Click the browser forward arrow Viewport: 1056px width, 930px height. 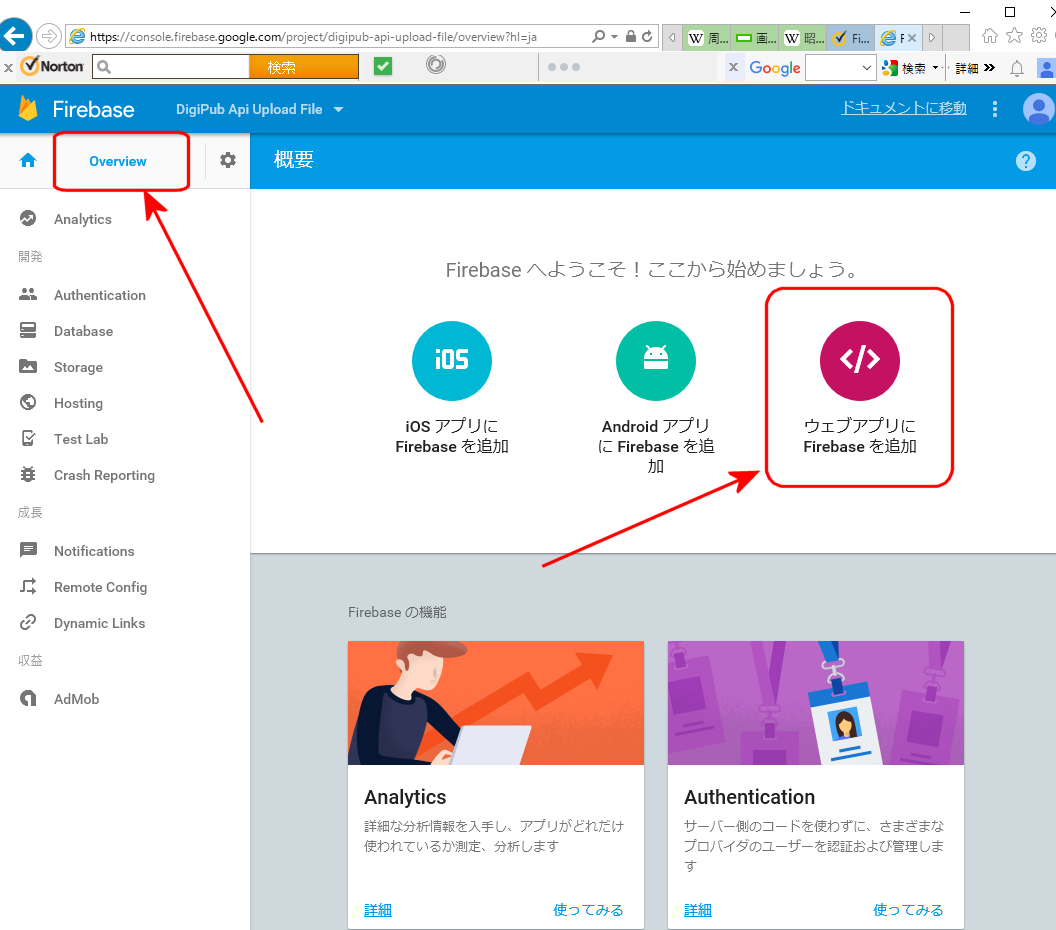coord(48,36)
